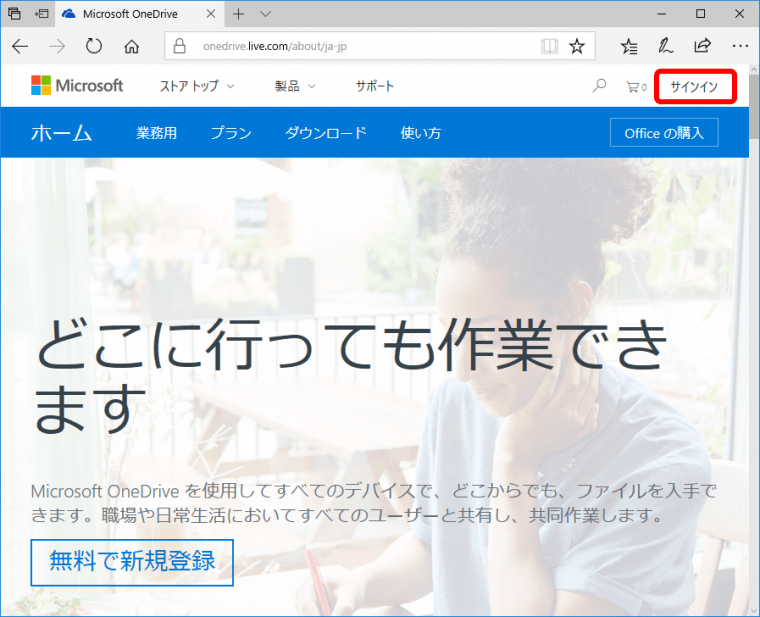Expand the 製品 dropdown menu
The height and width of the screenshot is (617, 760).
click(295, 86)
